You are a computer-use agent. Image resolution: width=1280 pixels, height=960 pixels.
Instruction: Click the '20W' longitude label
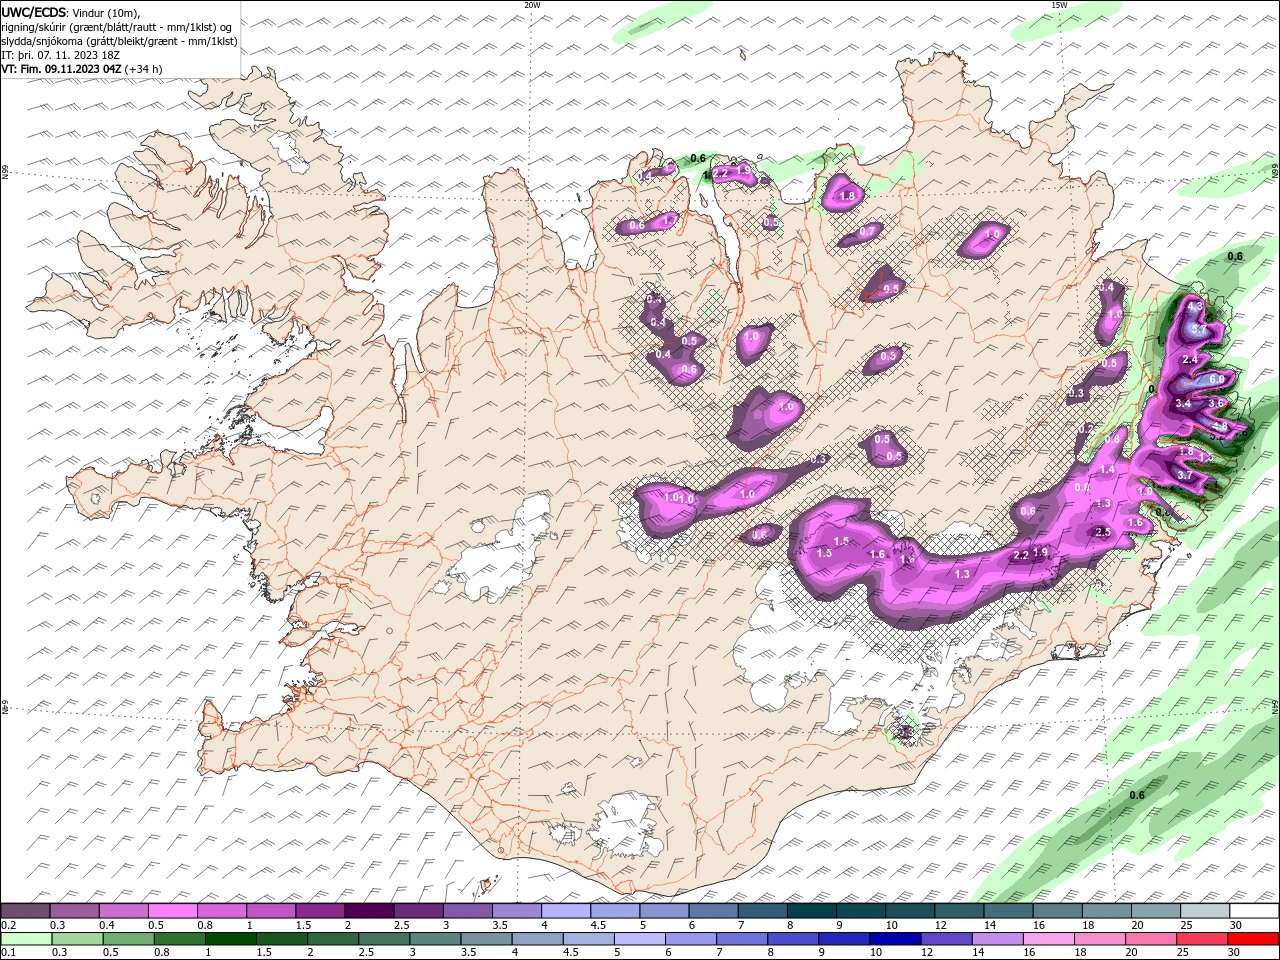coord(532,5)
